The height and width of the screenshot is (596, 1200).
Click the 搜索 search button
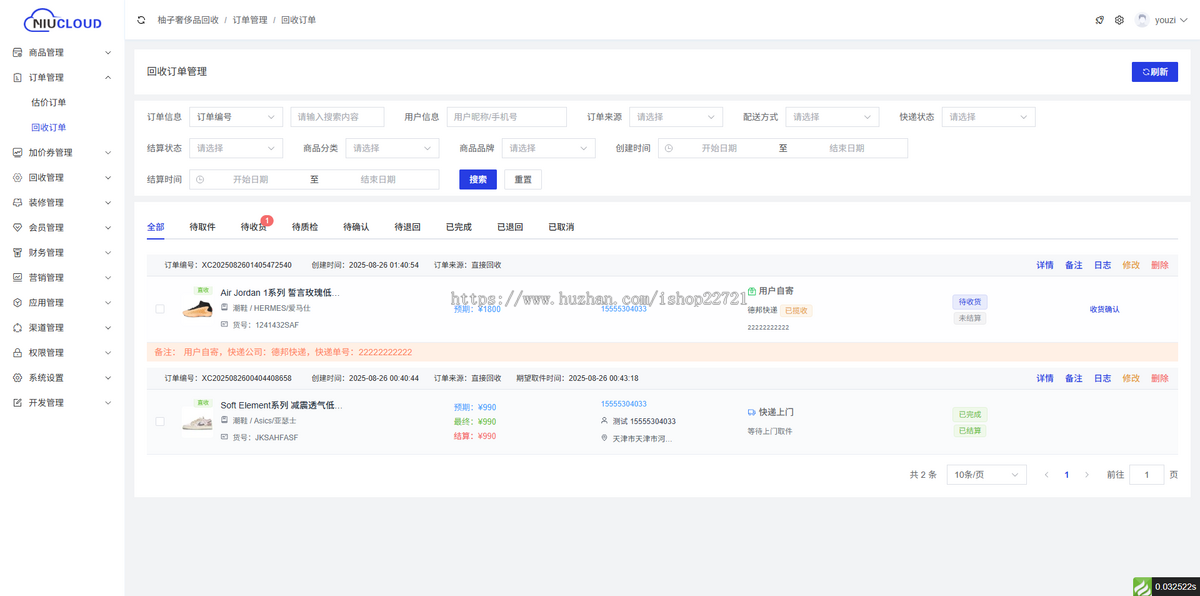[477, 179]
